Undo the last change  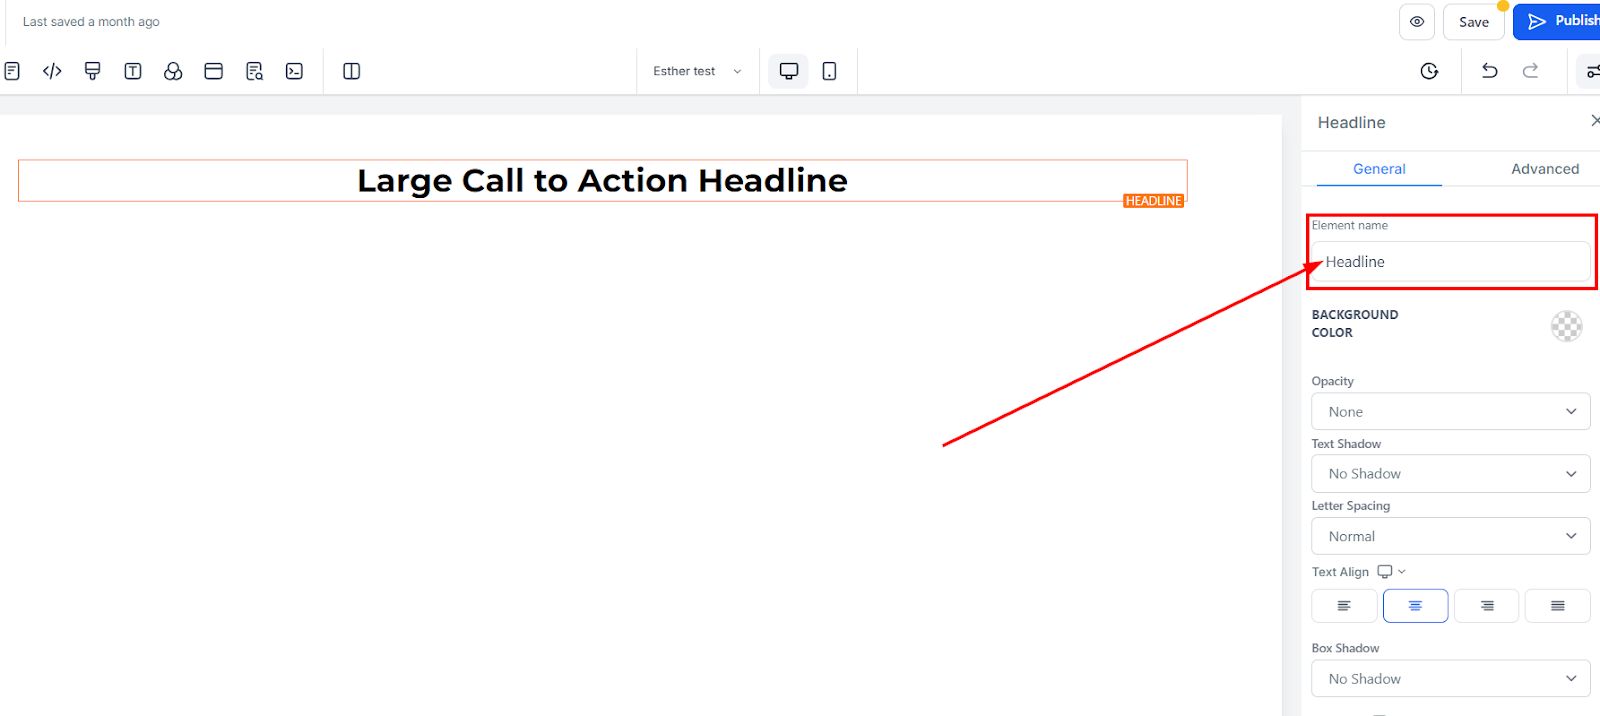point(1489,70)
